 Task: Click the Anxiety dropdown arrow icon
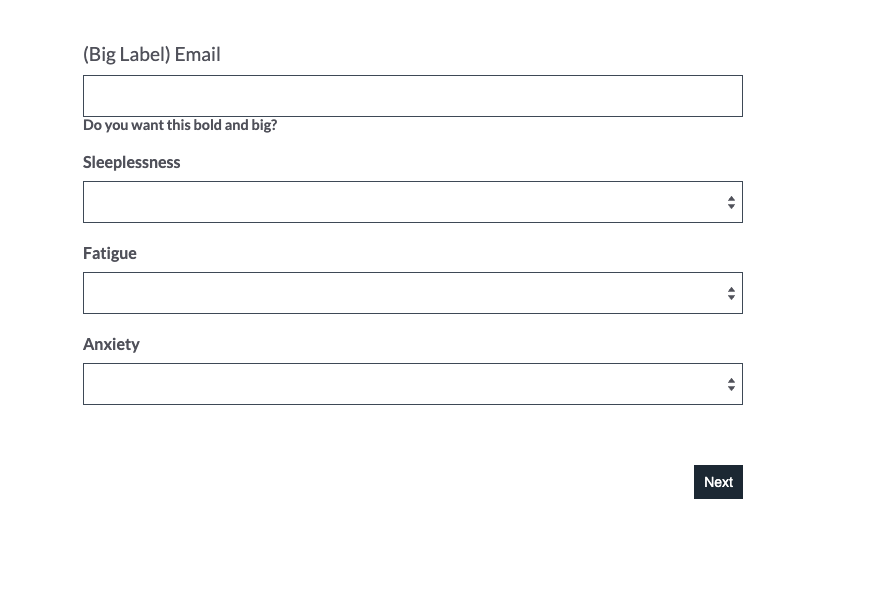[731, 384]
